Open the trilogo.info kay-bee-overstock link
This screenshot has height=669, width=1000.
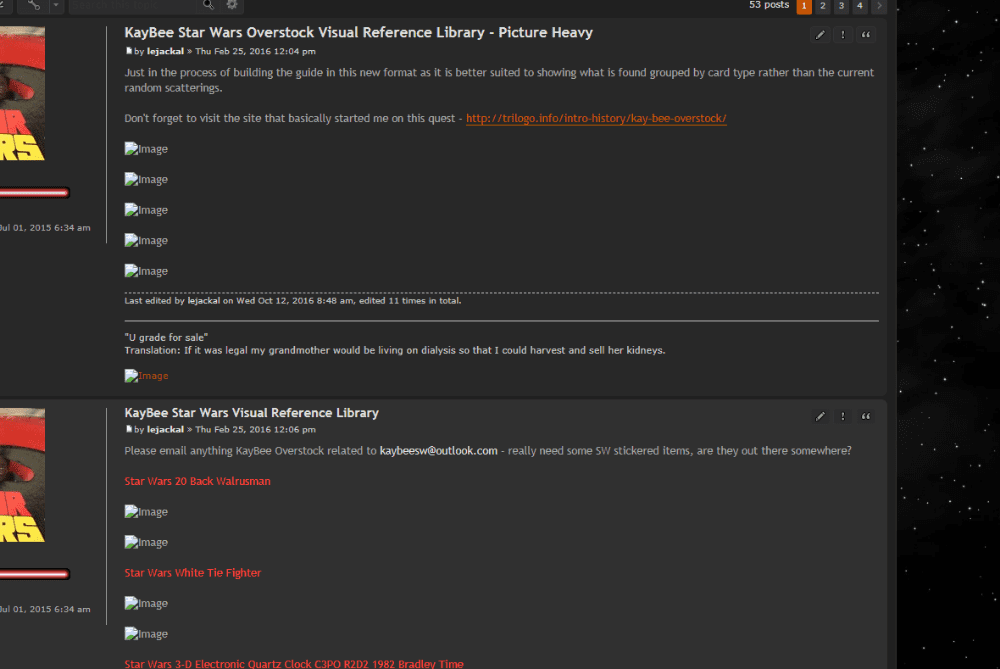click(596, 118)
